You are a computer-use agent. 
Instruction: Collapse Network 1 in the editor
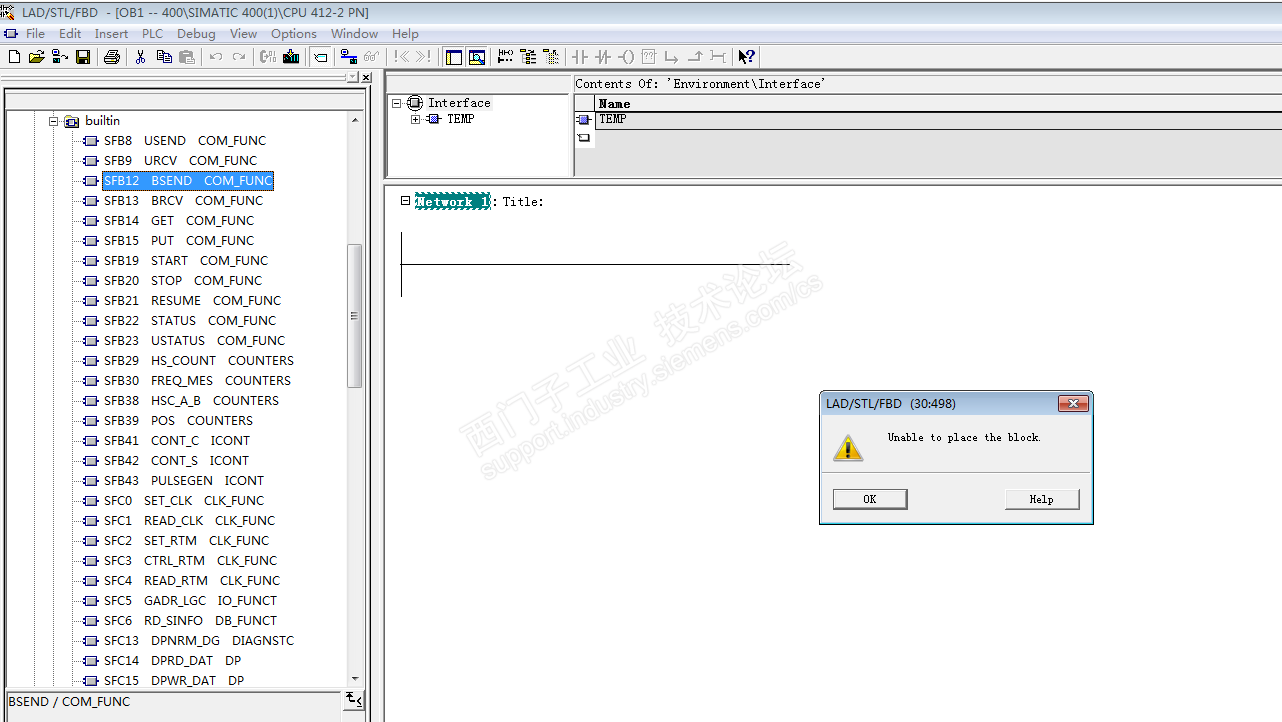tap(405, 201)
